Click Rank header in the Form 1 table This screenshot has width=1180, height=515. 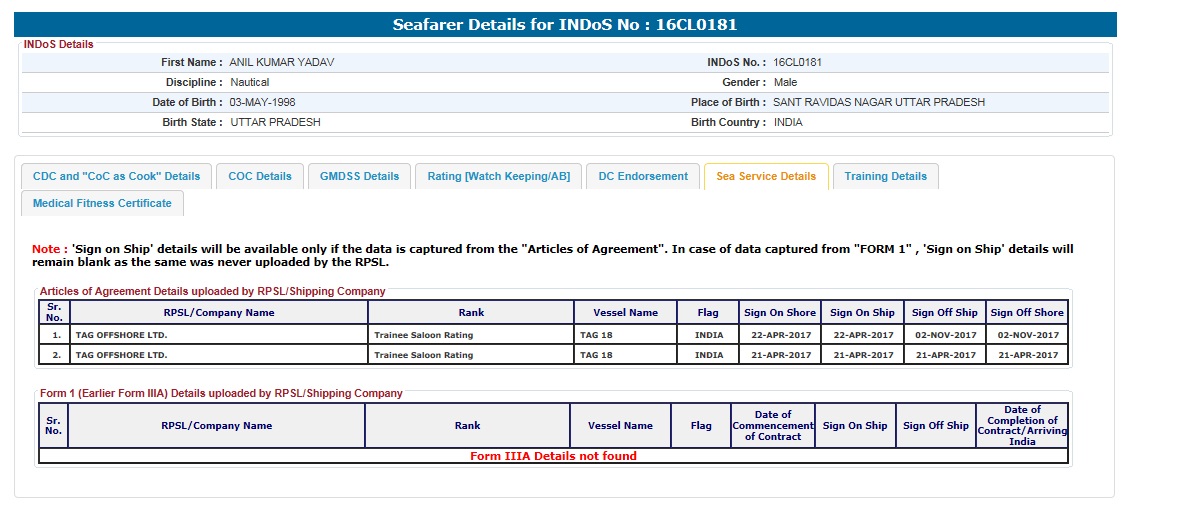pyautogui.click(x=467, y=425)
